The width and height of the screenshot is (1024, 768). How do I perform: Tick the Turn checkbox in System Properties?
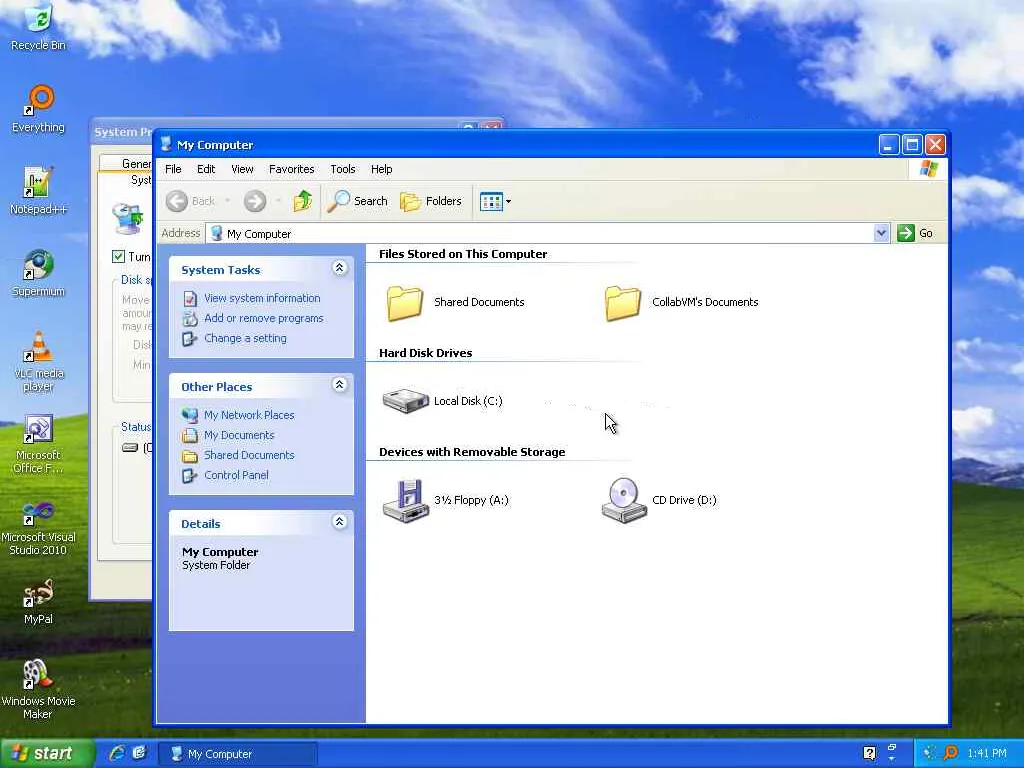tap(118, 257)
